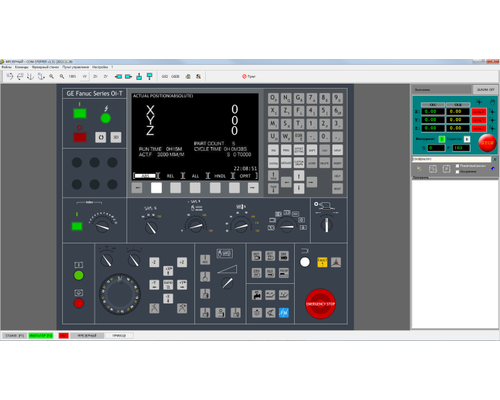
Task: Click the ZY view toolbar button
Action: pyautogui.click(x=106, y=76)
